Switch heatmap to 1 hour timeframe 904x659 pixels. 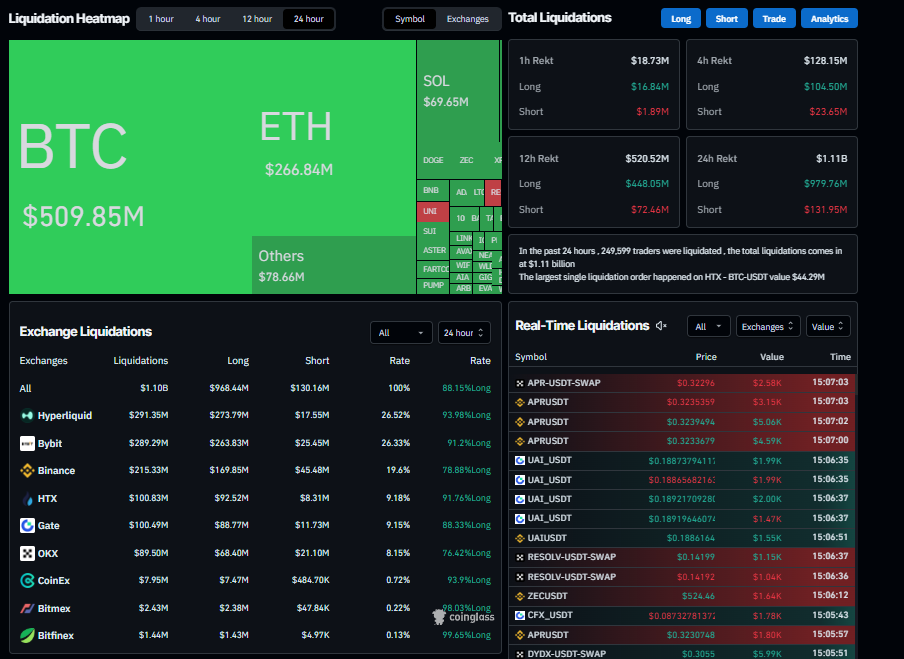tap(160, 18)
